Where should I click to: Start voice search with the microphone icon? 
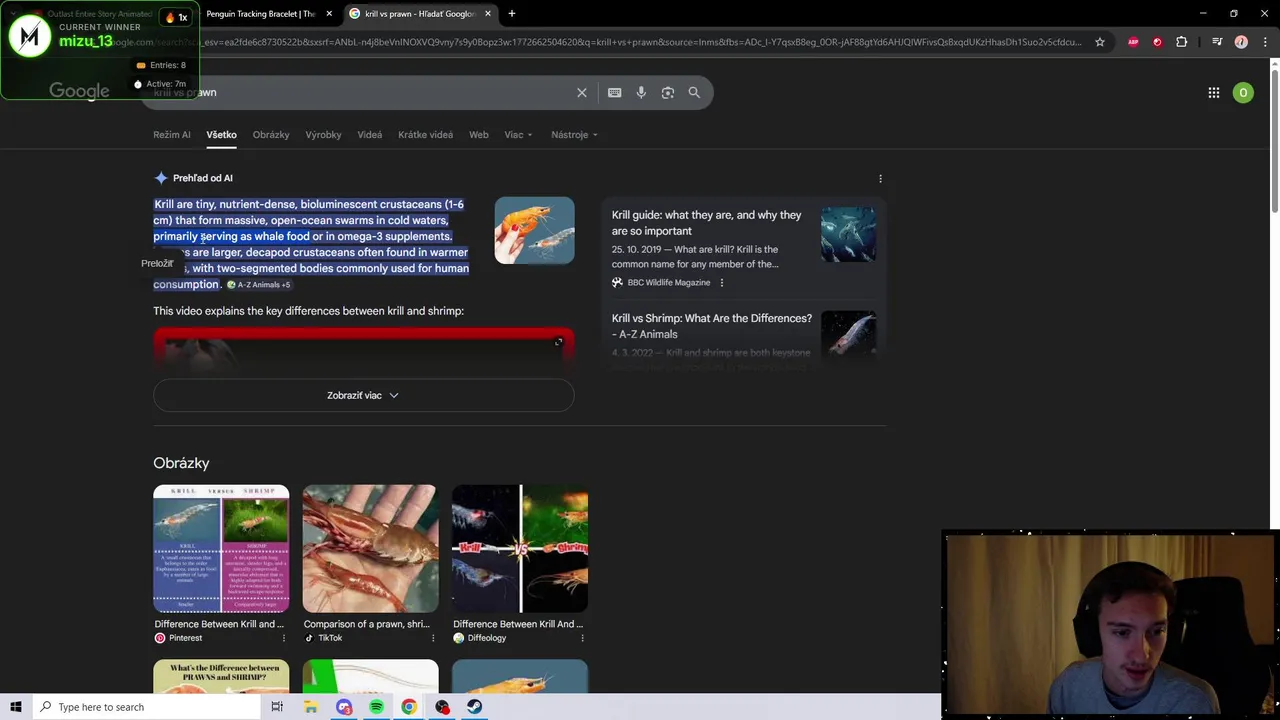[641, 93]
